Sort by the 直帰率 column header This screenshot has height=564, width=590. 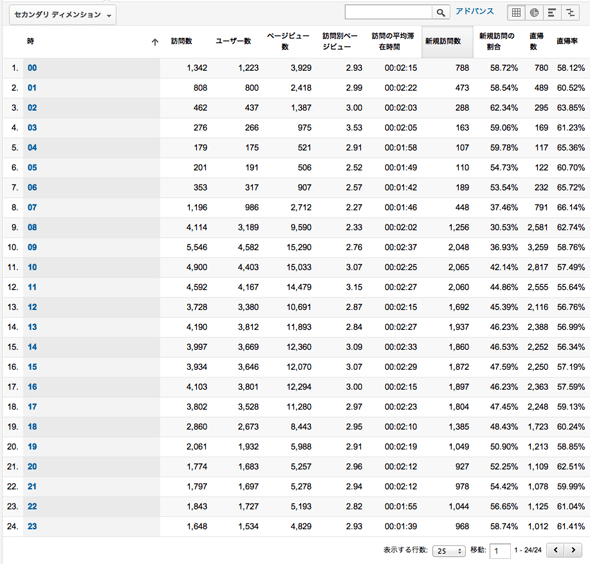click(567, 41)
